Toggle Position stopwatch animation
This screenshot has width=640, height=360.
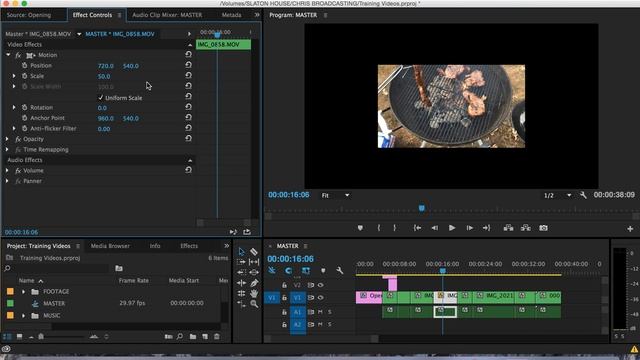[24, 65]
